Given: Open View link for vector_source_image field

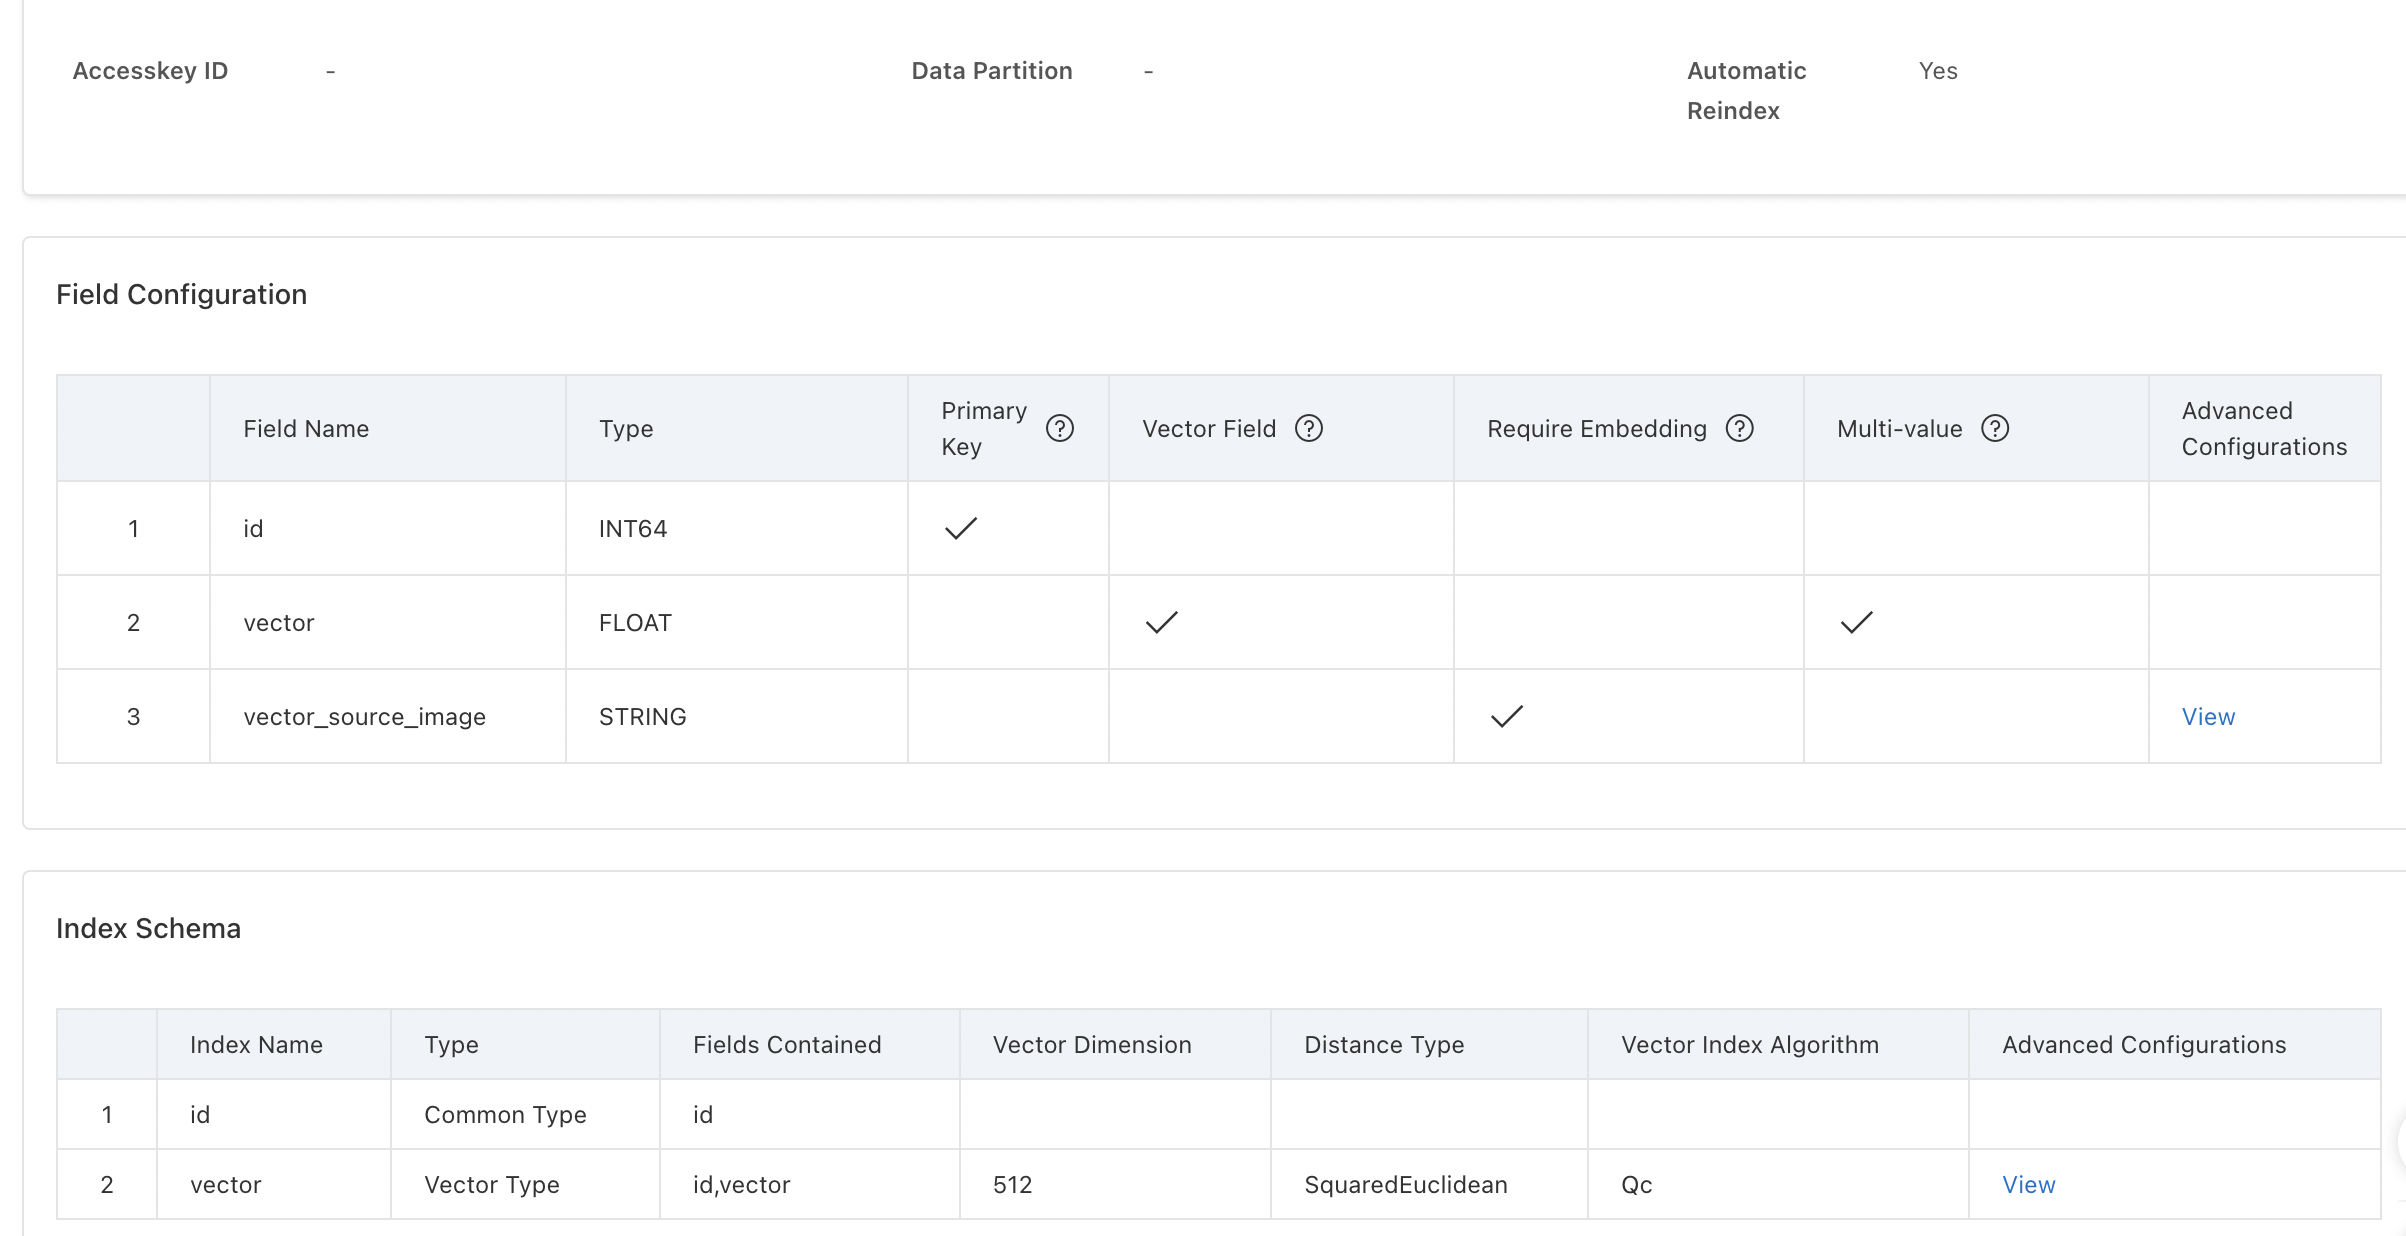Looking at the screenshot, I should (x=2207, y=717).
